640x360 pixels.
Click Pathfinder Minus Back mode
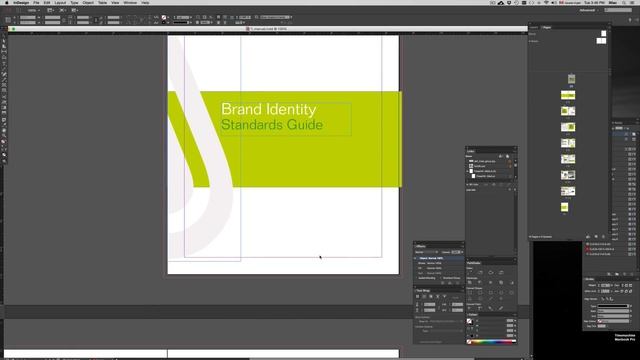pyautogui.click(x=511, y=282)
